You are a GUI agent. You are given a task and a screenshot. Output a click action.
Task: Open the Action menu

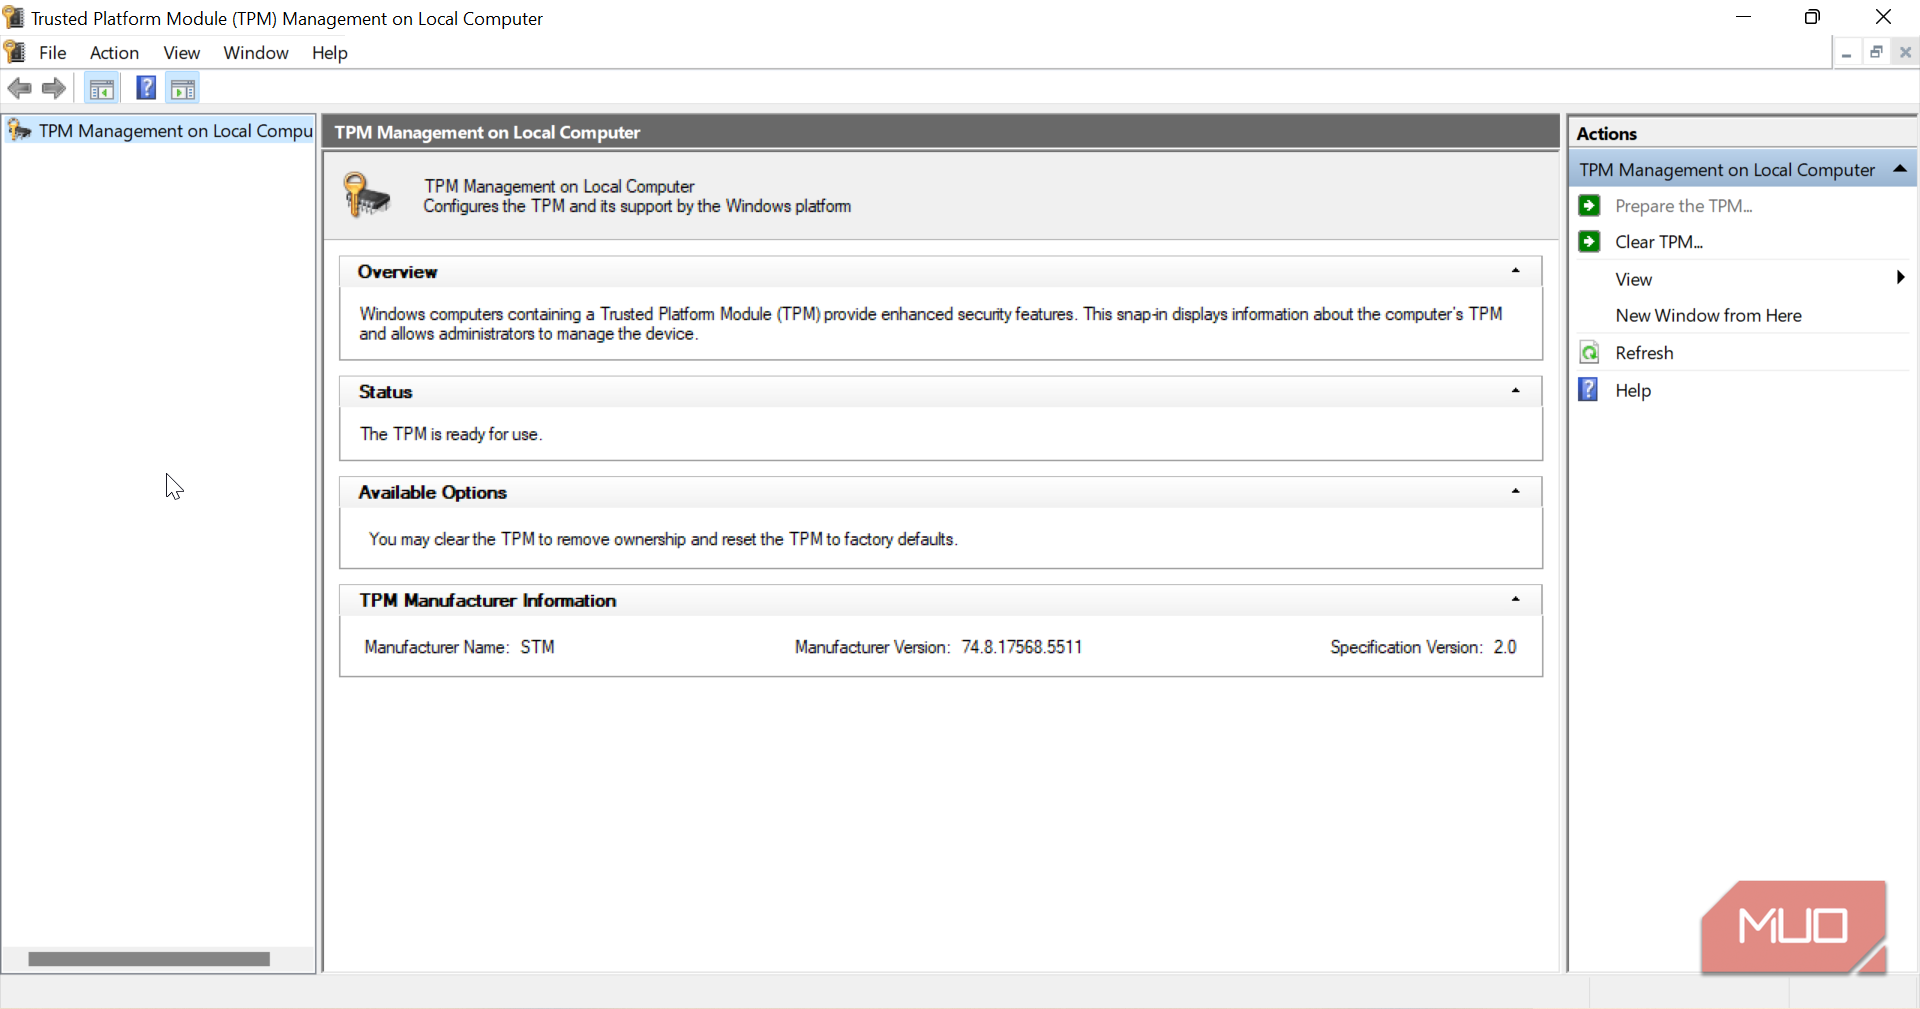click(x=114, y=53)
